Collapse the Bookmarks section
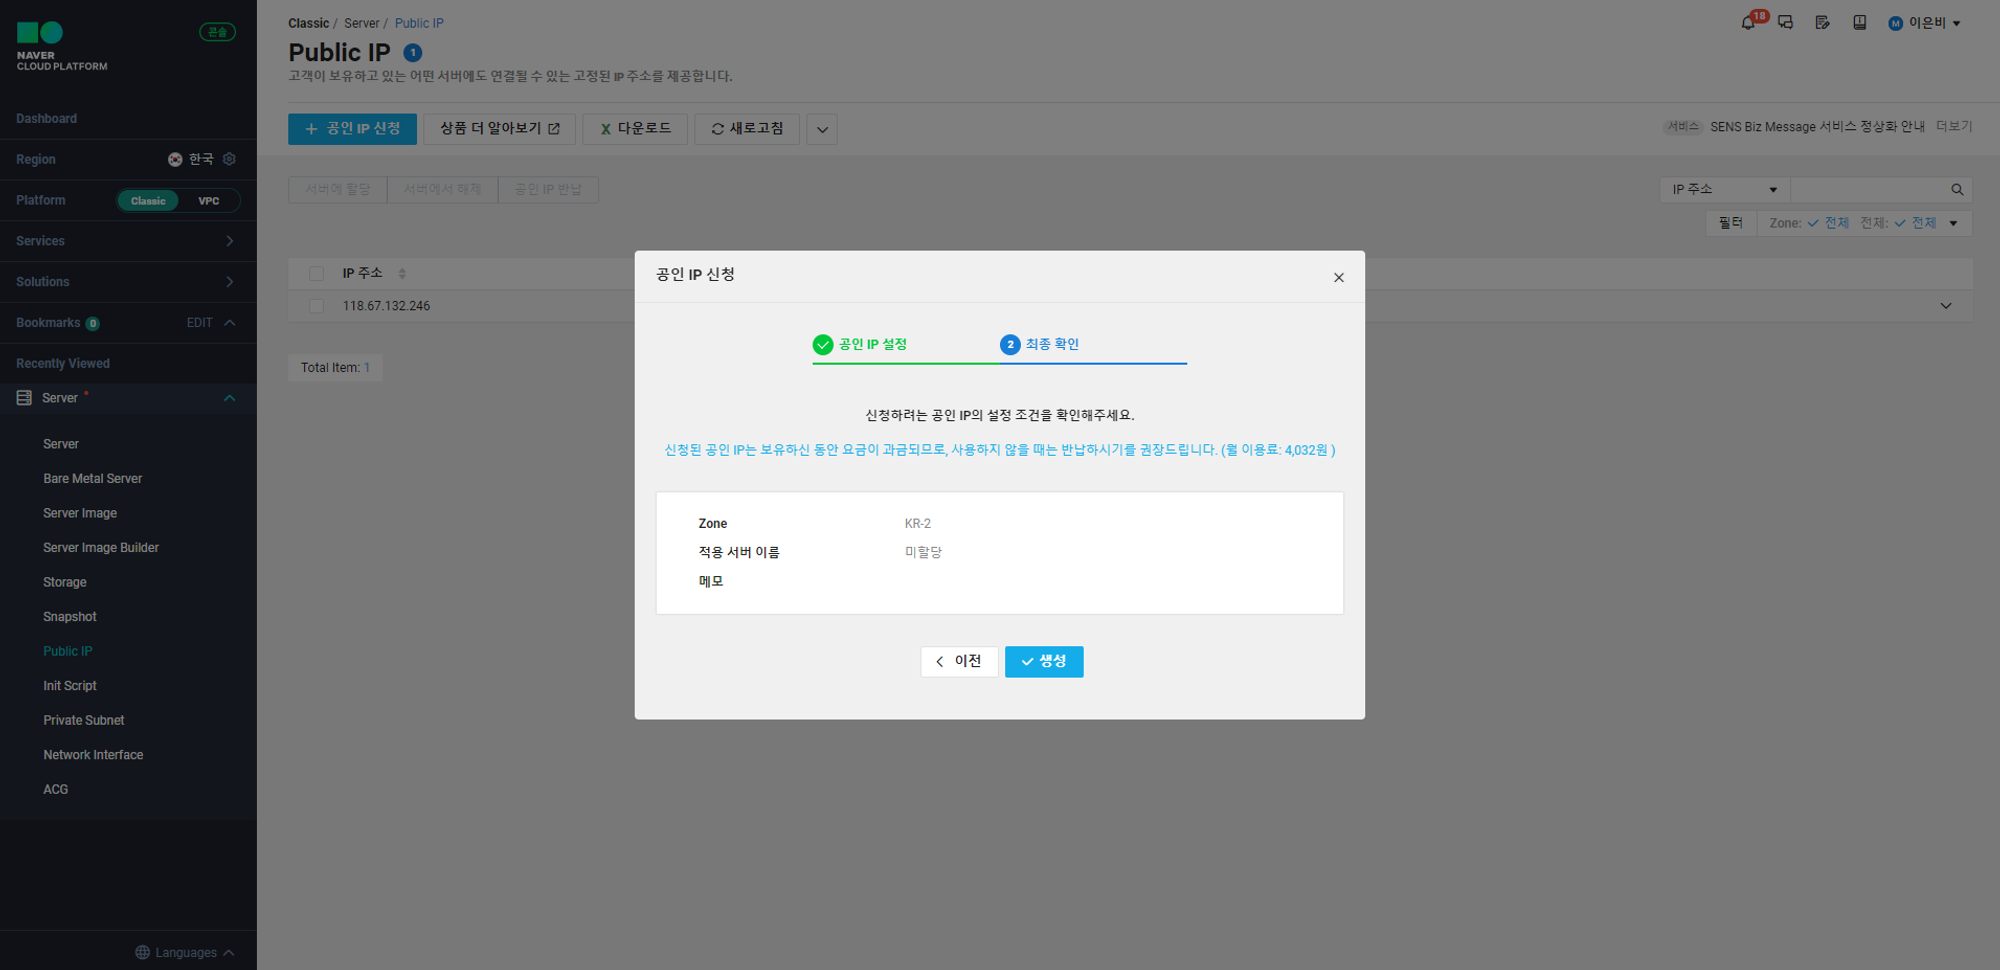 [x=230, y=323]
